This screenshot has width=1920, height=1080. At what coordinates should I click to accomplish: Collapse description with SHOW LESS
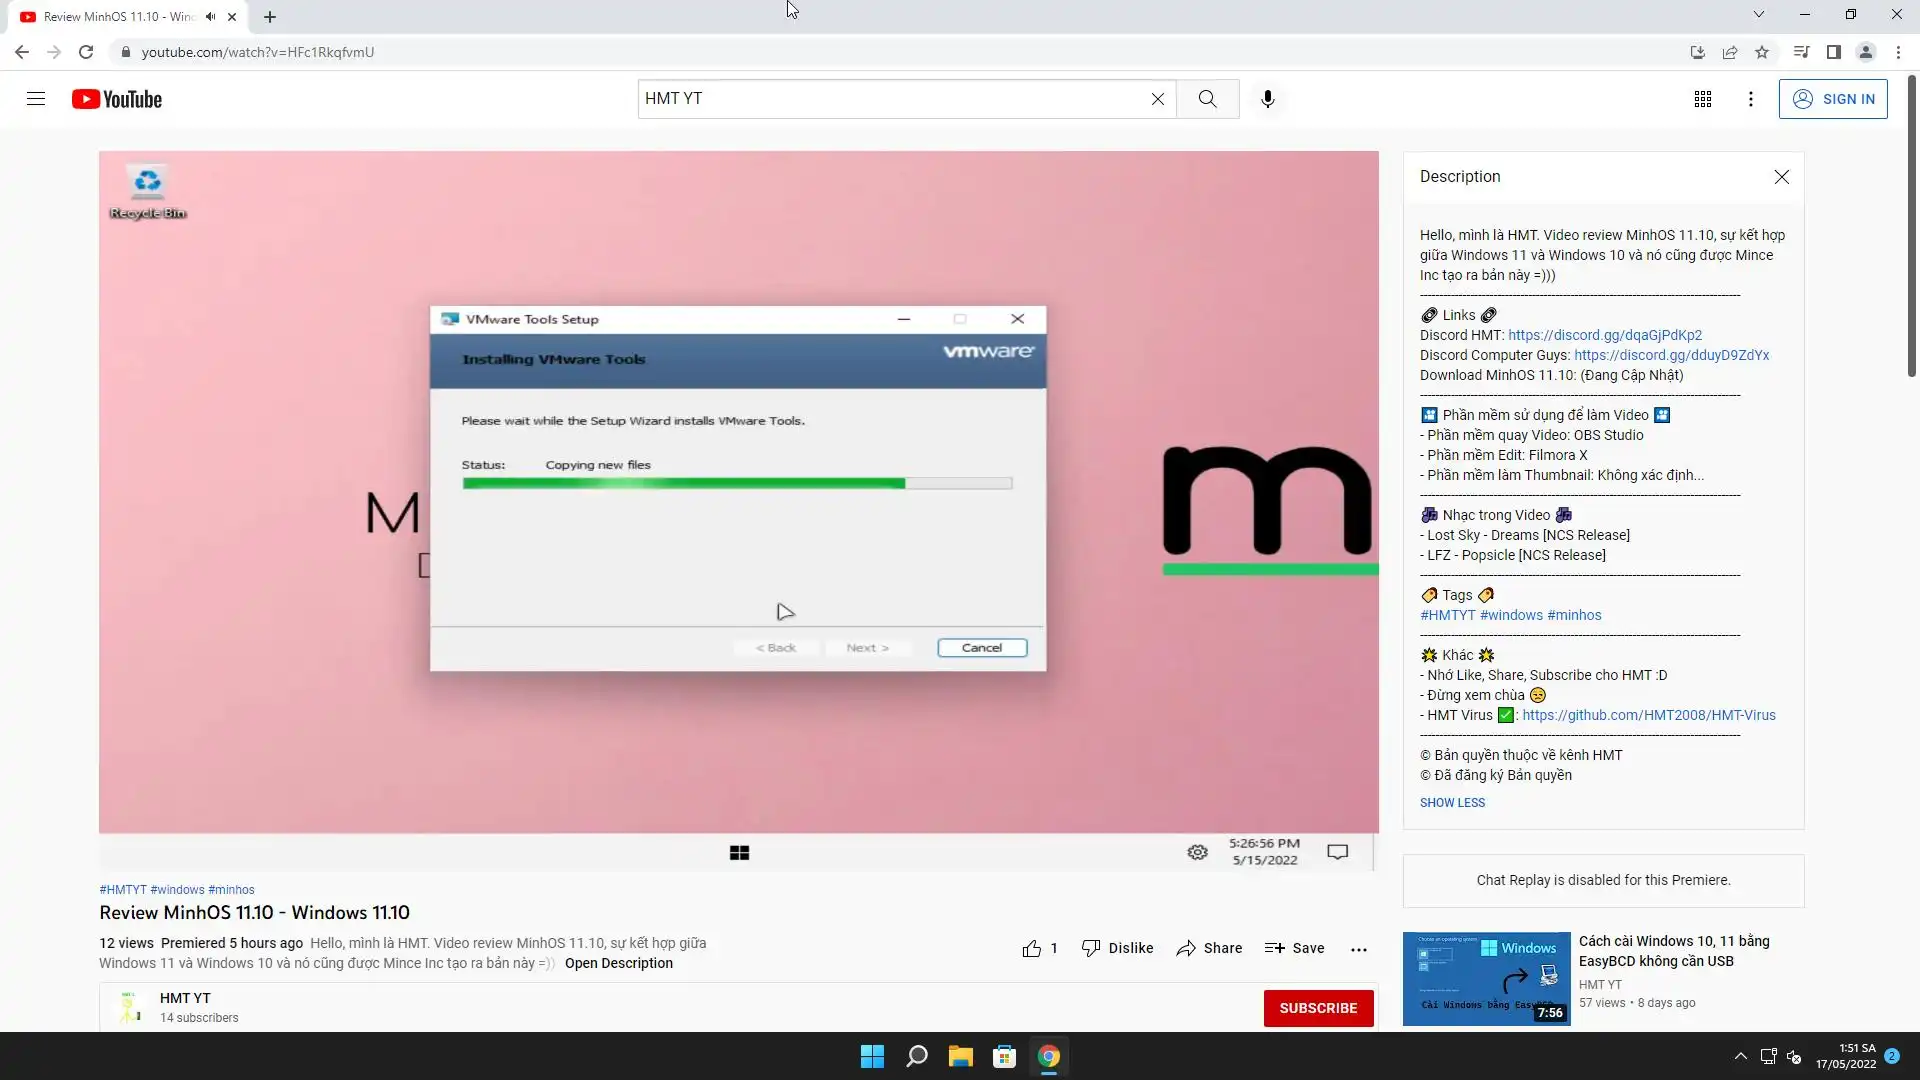[x=1452, y=802]
